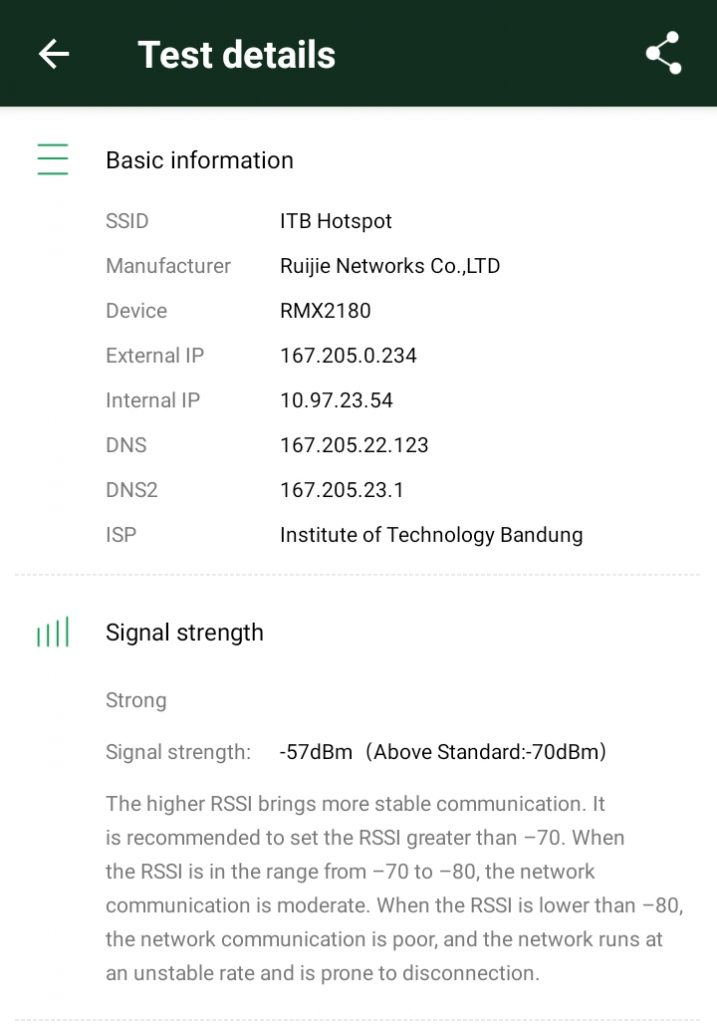Tap internal IP 10.97.23.54

[336, 401]
